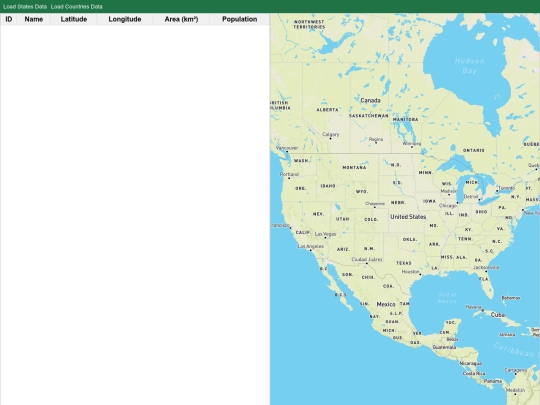The height and width of the screenshot is (405, 540).
Task: Click the Nicaragua label on map
Action: 470,363
